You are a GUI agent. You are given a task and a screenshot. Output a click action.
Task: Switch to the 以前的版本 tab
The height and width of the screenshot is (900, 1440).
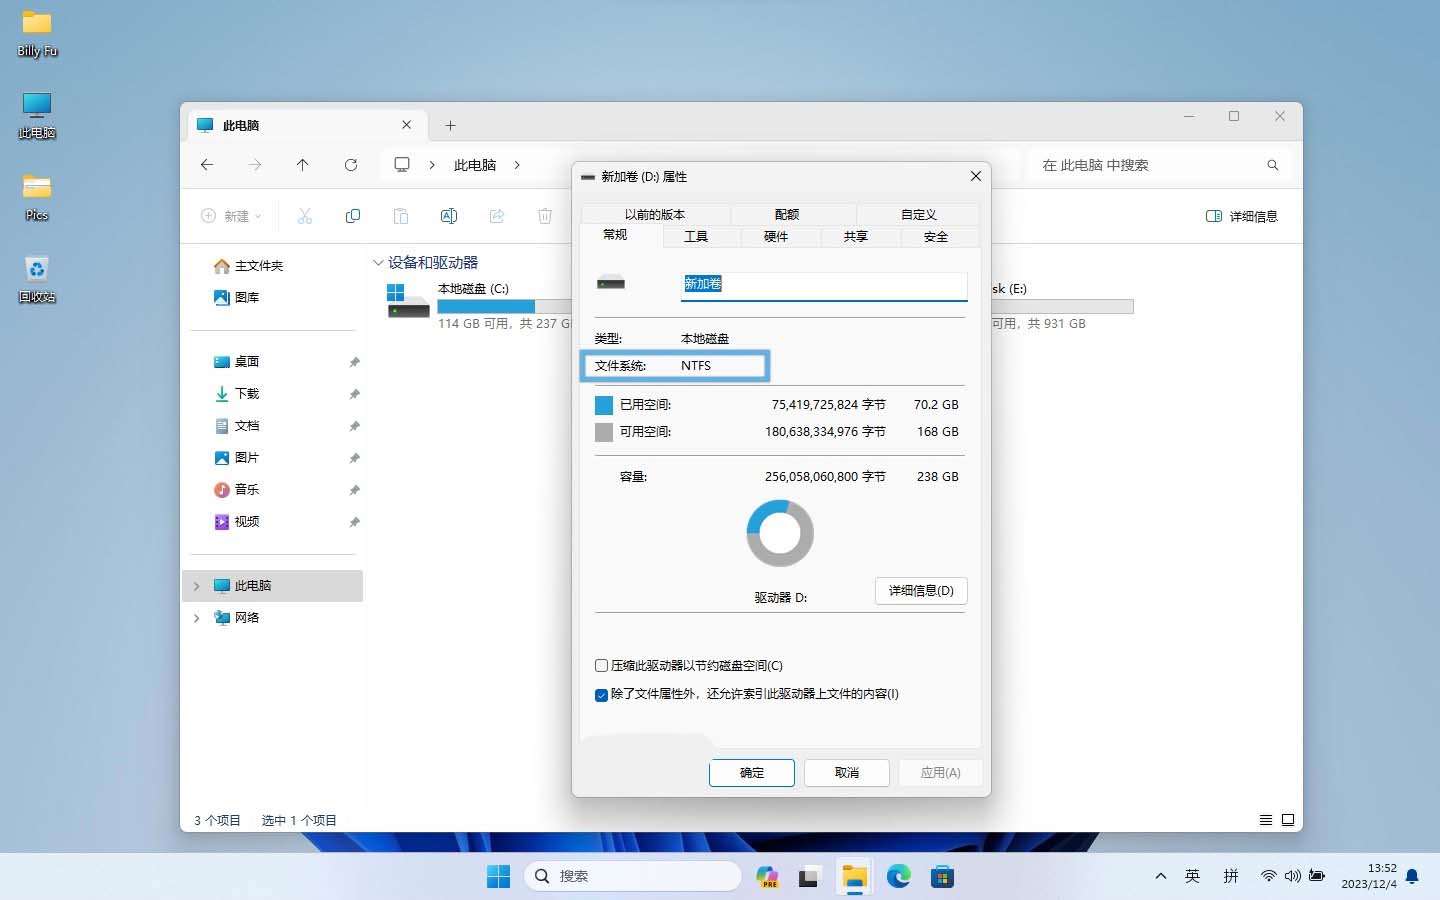point(655,214)
